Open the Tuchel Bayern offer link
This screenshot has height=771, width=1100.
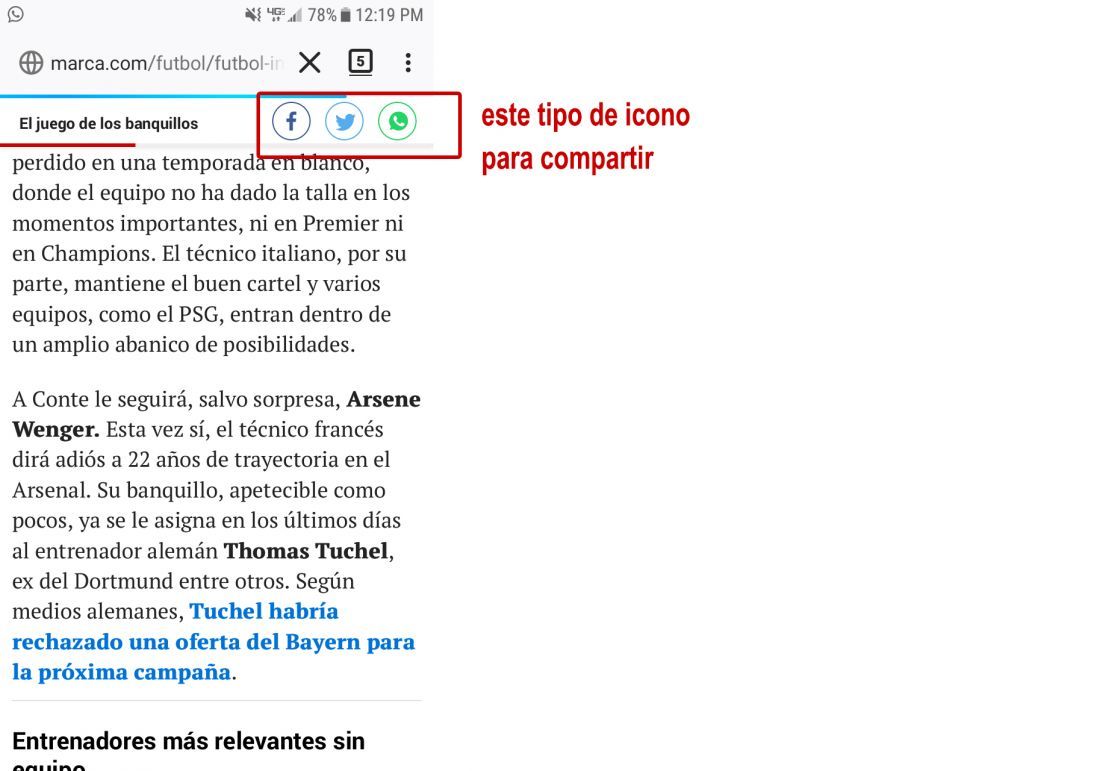coord(213,641)
